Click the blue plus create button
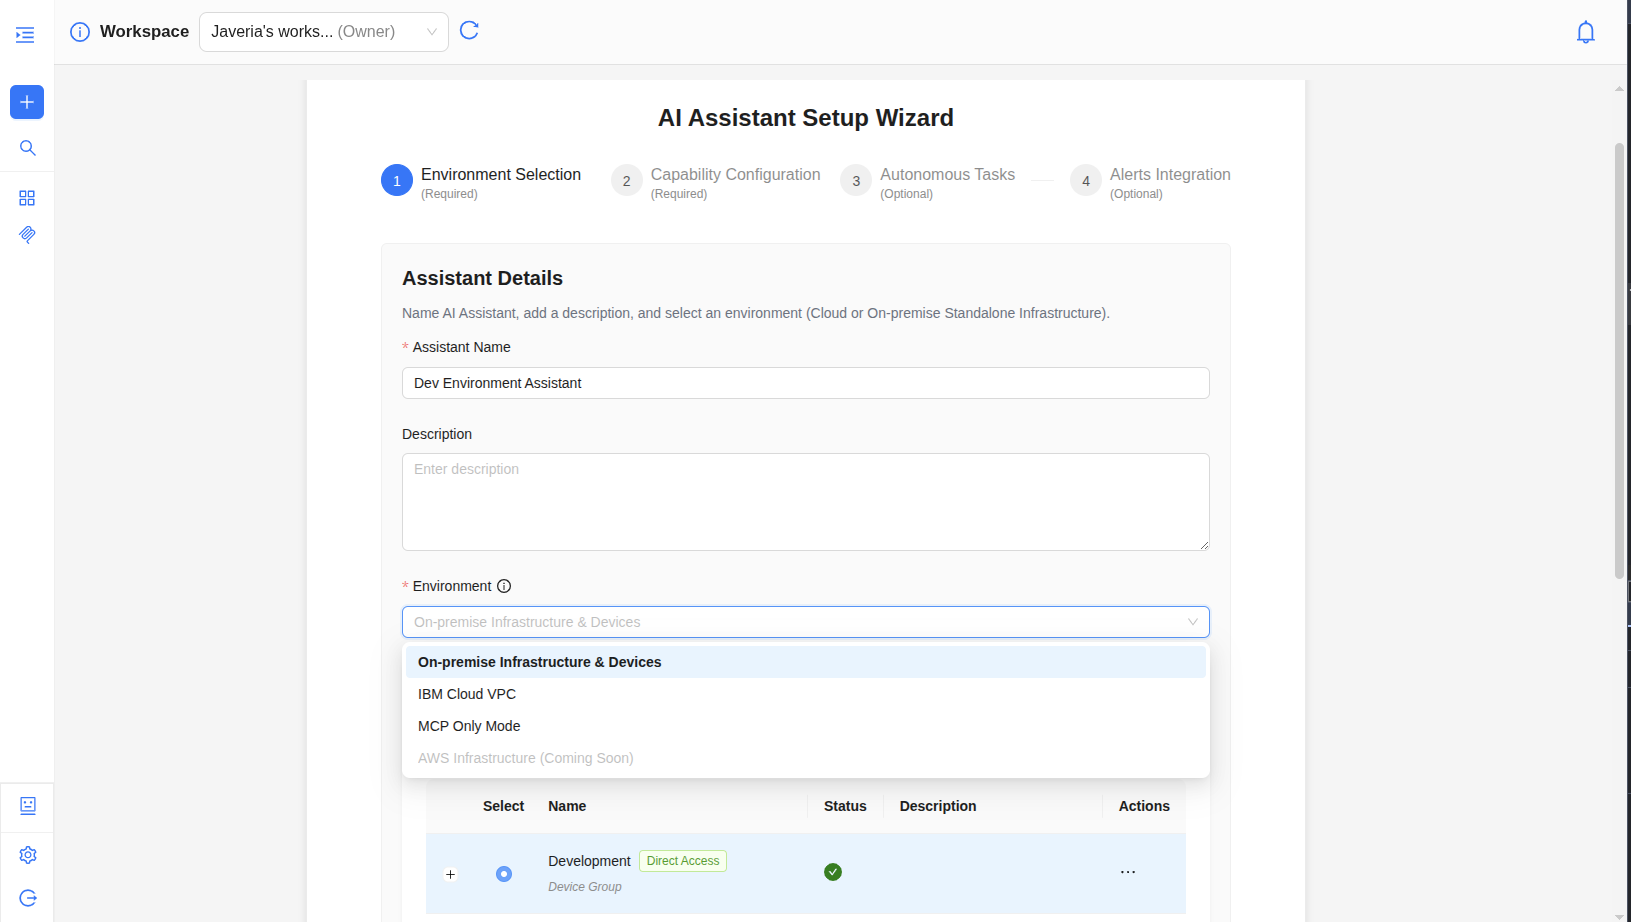This screenshot has width=1631, height=922. (x=27, y=102)
